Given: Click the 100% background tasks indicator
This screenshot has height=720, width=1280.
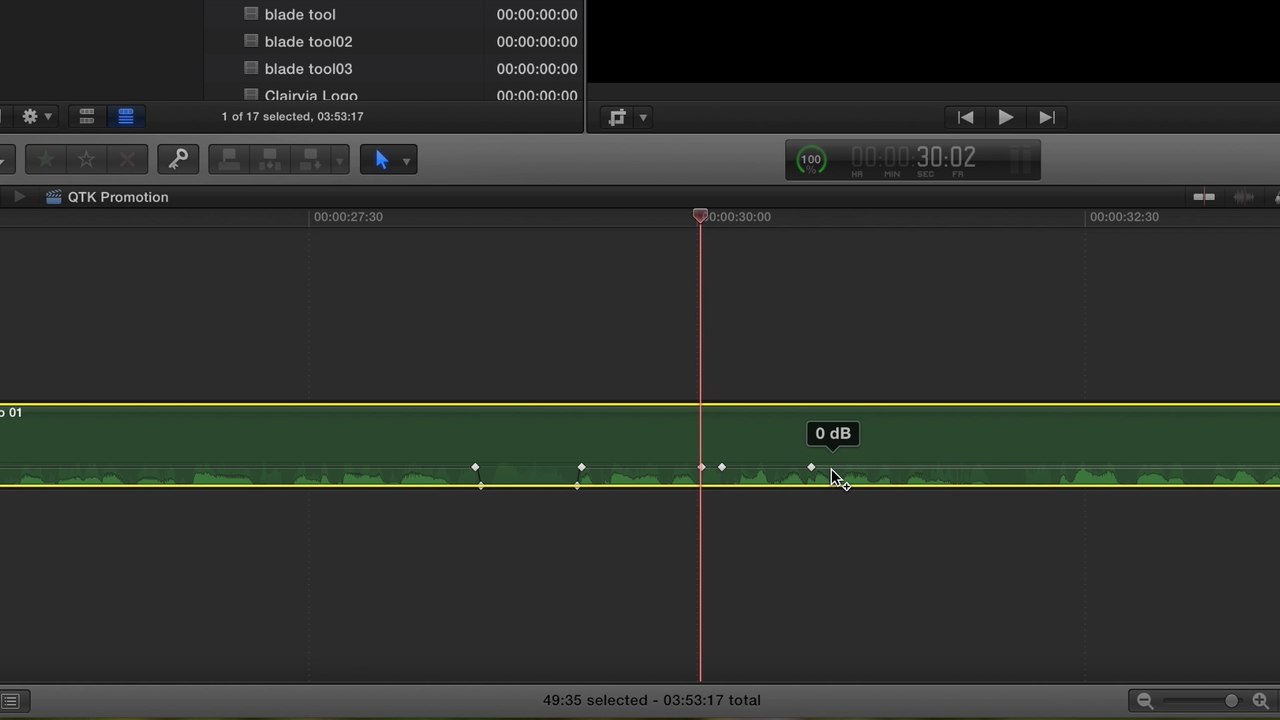Looking at the screenshot, I should [811, 160].
